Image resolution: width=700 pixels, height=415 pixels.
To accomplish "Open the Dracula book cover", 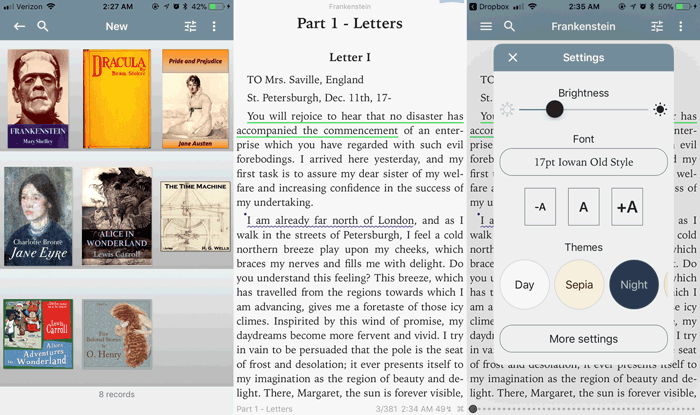I will tap(117, 99).
